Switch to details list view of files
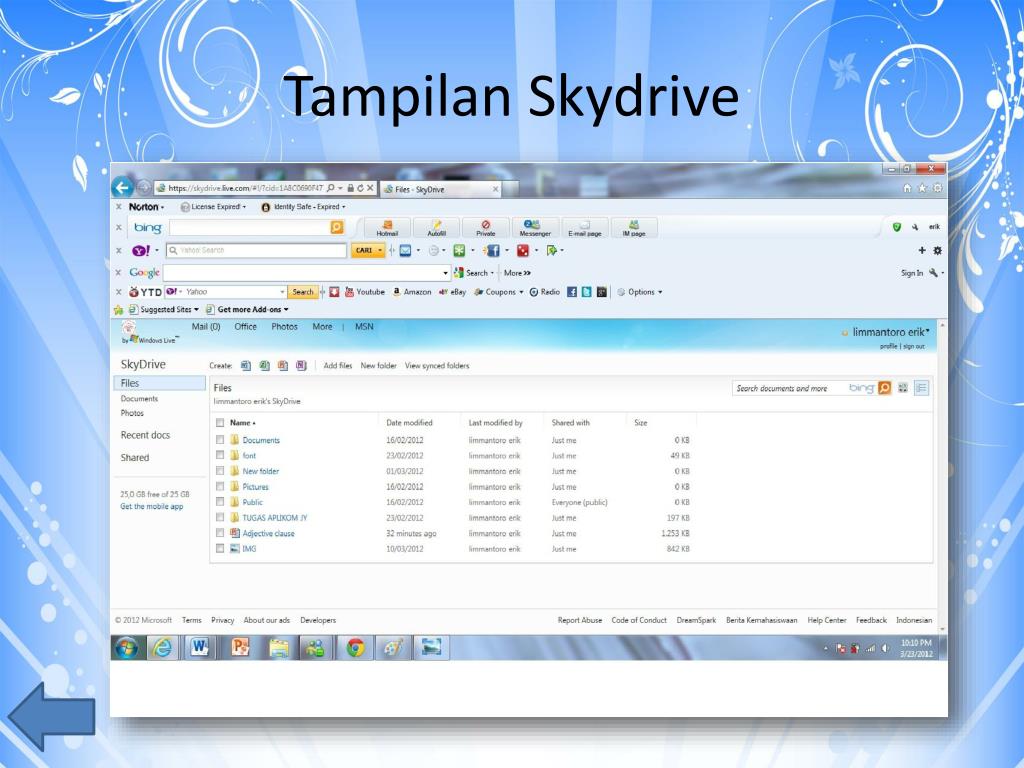1024x768 pixels. click(921, 388)
